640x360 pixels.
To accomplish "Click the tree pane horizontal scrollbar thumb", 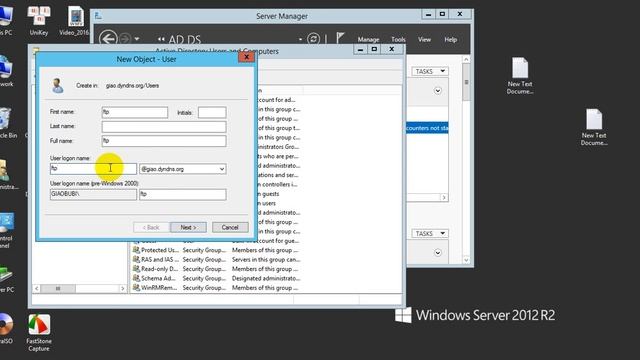I will click(58, 289).
